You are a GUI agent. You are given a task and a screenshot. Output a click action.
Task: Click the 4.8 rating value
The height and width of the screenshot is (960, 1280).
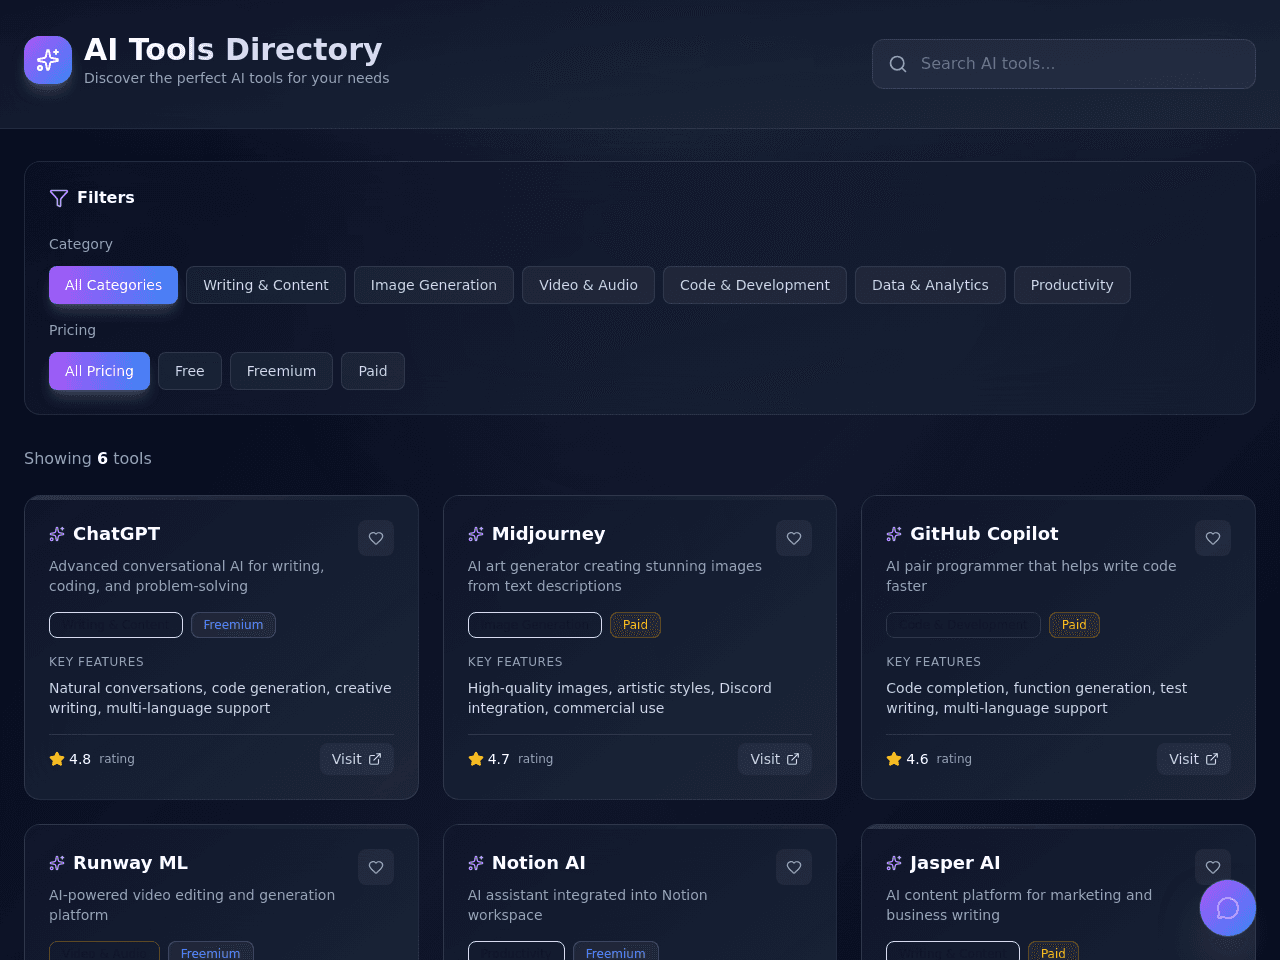tap(80, 759)
